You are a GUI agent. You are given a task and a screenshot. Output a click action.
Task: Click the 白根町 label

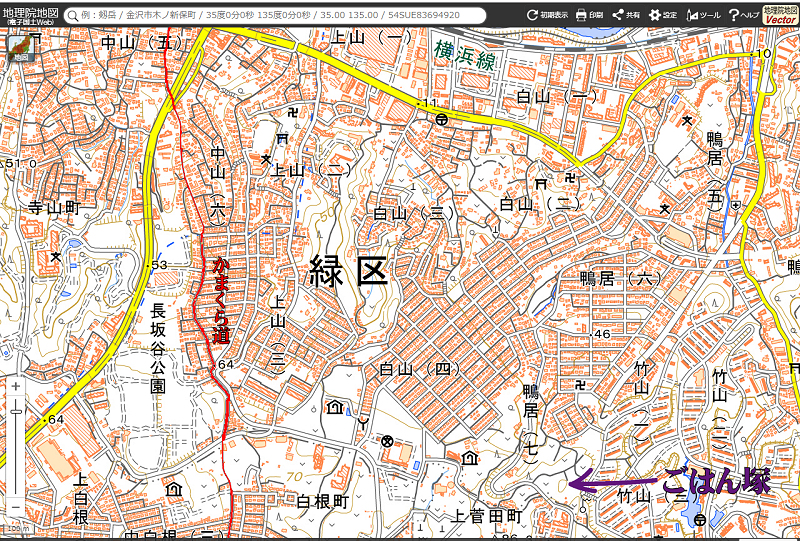pyautogui.click(x=322, y=501)
